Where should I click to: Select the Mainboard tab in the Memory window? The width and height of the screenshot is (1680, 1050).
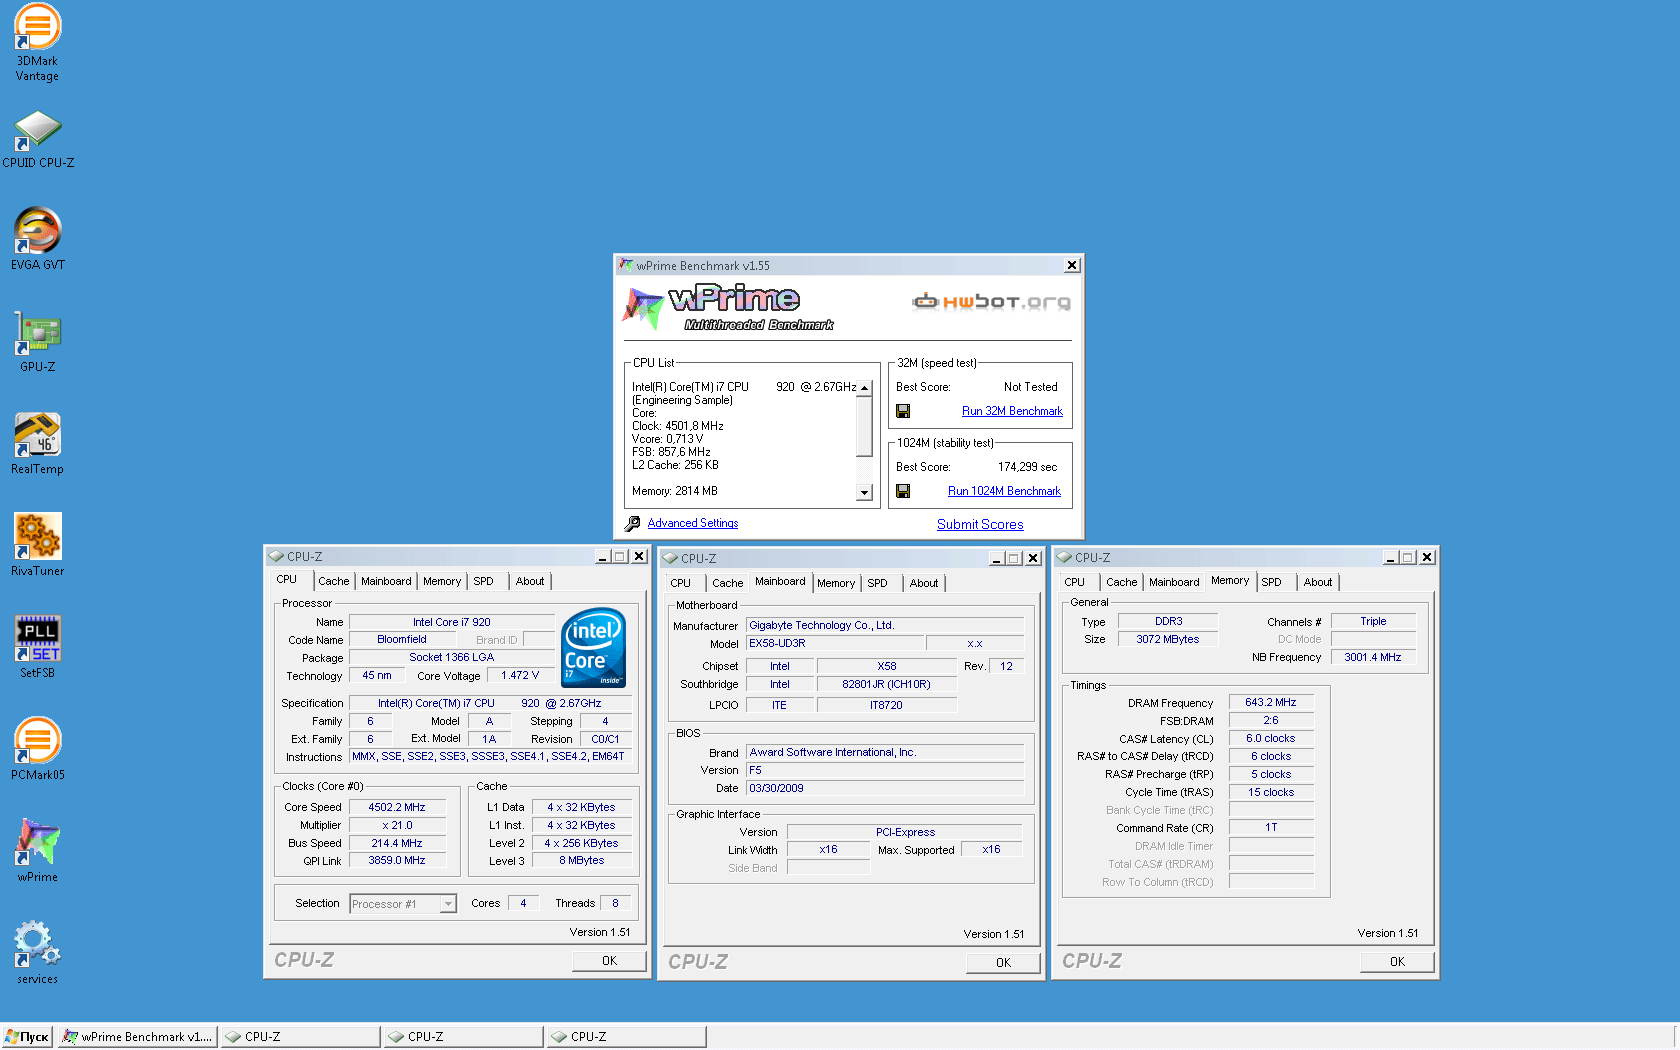[1174, 582]
